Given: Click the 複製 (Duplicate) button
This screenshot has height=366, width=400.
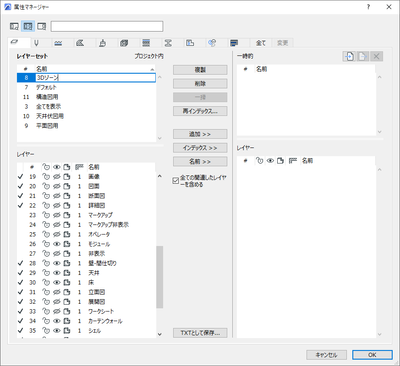Looking at the screenshot, I should 200,70.
